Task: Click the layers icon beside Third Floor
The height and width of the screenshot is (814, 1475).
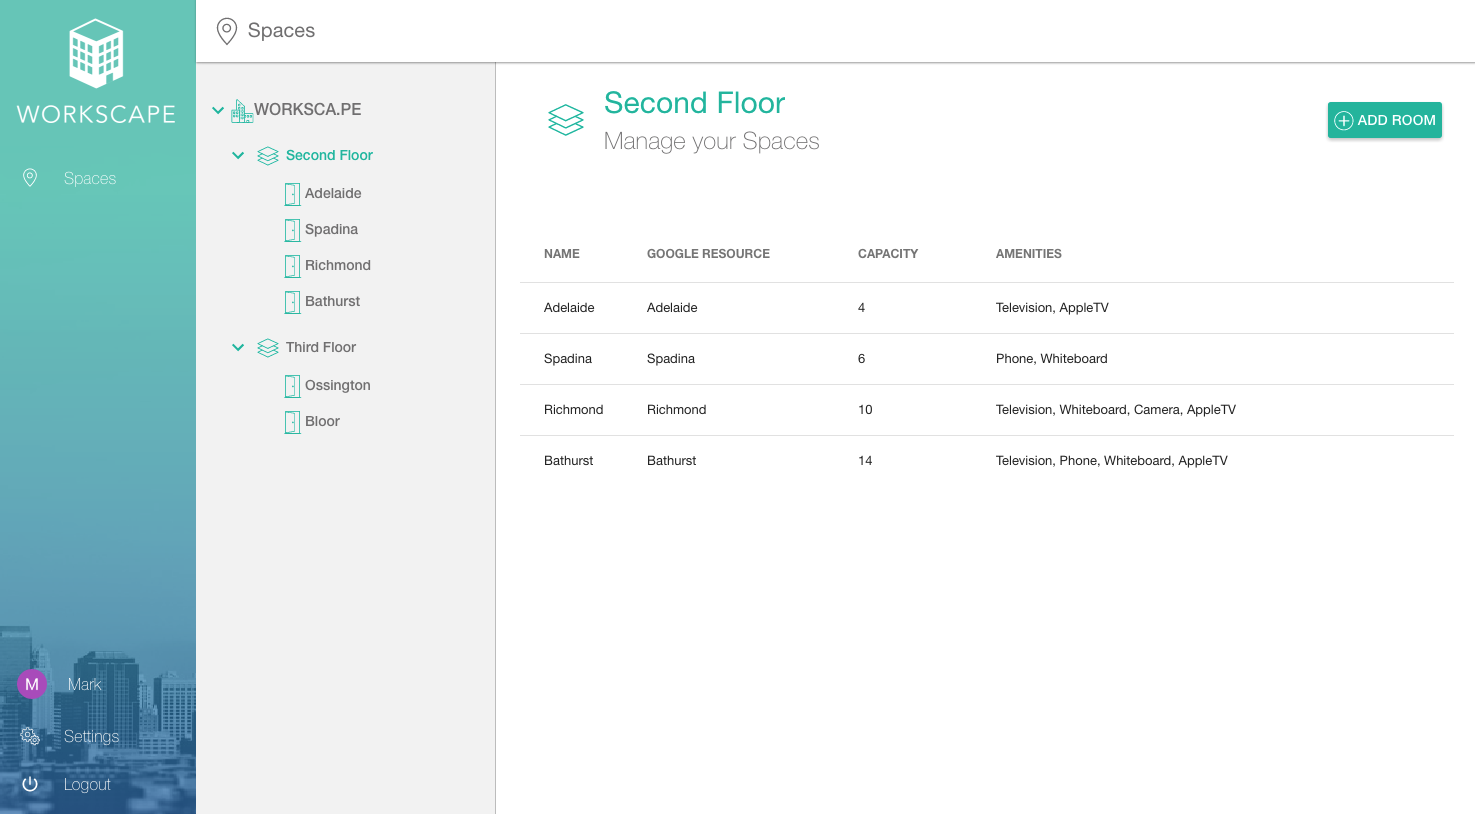Action: (x=267, y=347)
